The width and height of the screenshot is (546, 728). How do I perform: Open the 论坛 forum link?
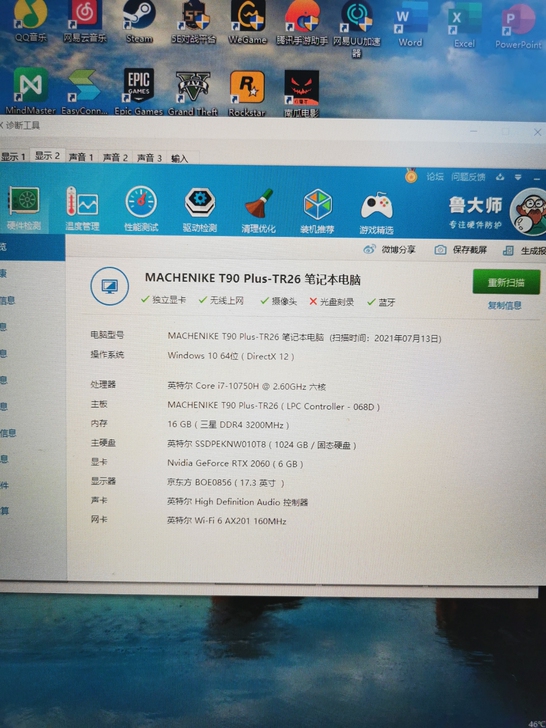435,176
